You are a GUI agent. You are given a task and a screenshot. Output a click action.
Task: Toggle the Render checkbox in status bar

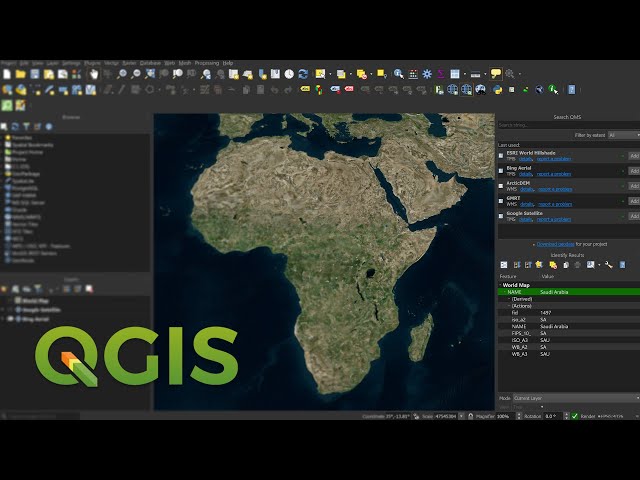tap(575, 416)
